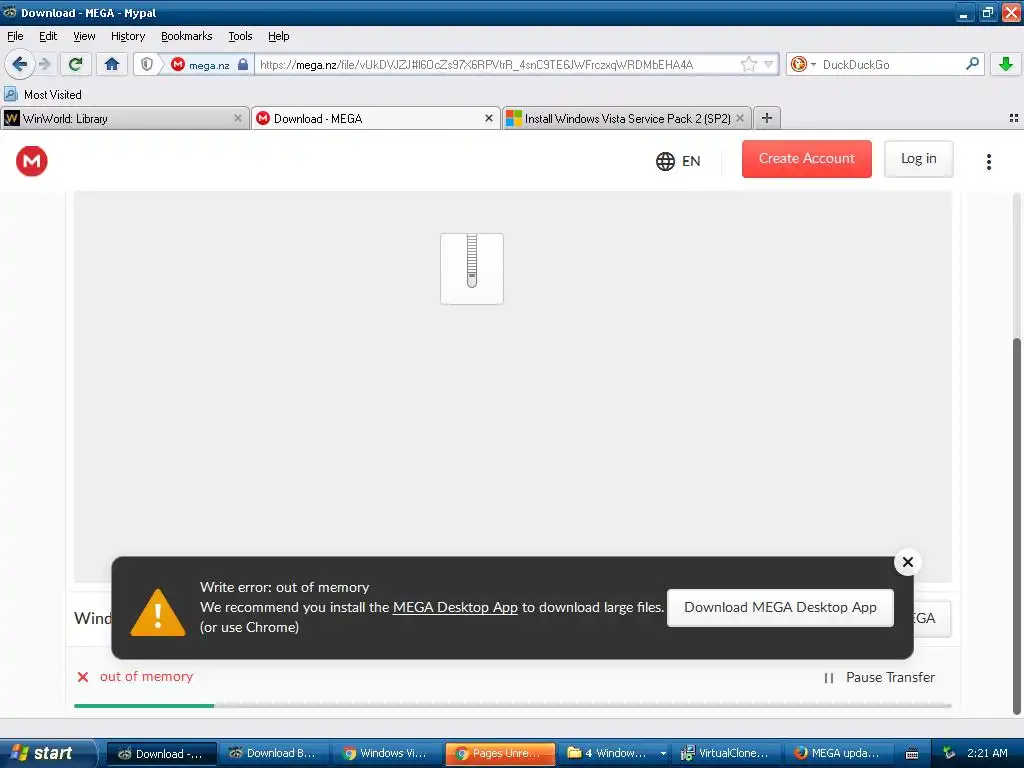Viewport: 1024px width, 768px height.
Task: Open the EN language selector
Action: [678, 161]
